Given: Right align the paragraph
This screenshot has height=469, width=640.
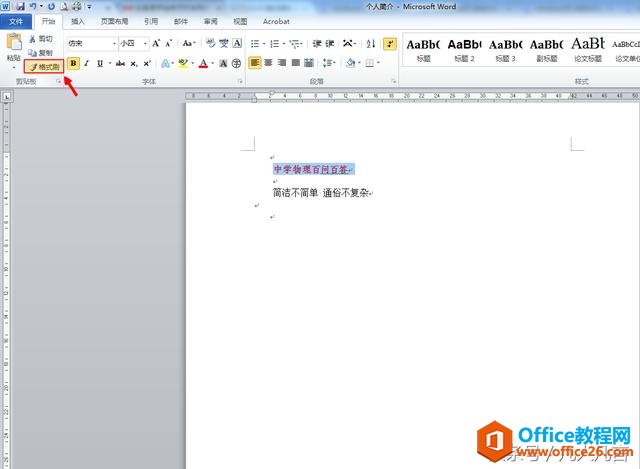Looking at the screenshot, I should (282, 63).
